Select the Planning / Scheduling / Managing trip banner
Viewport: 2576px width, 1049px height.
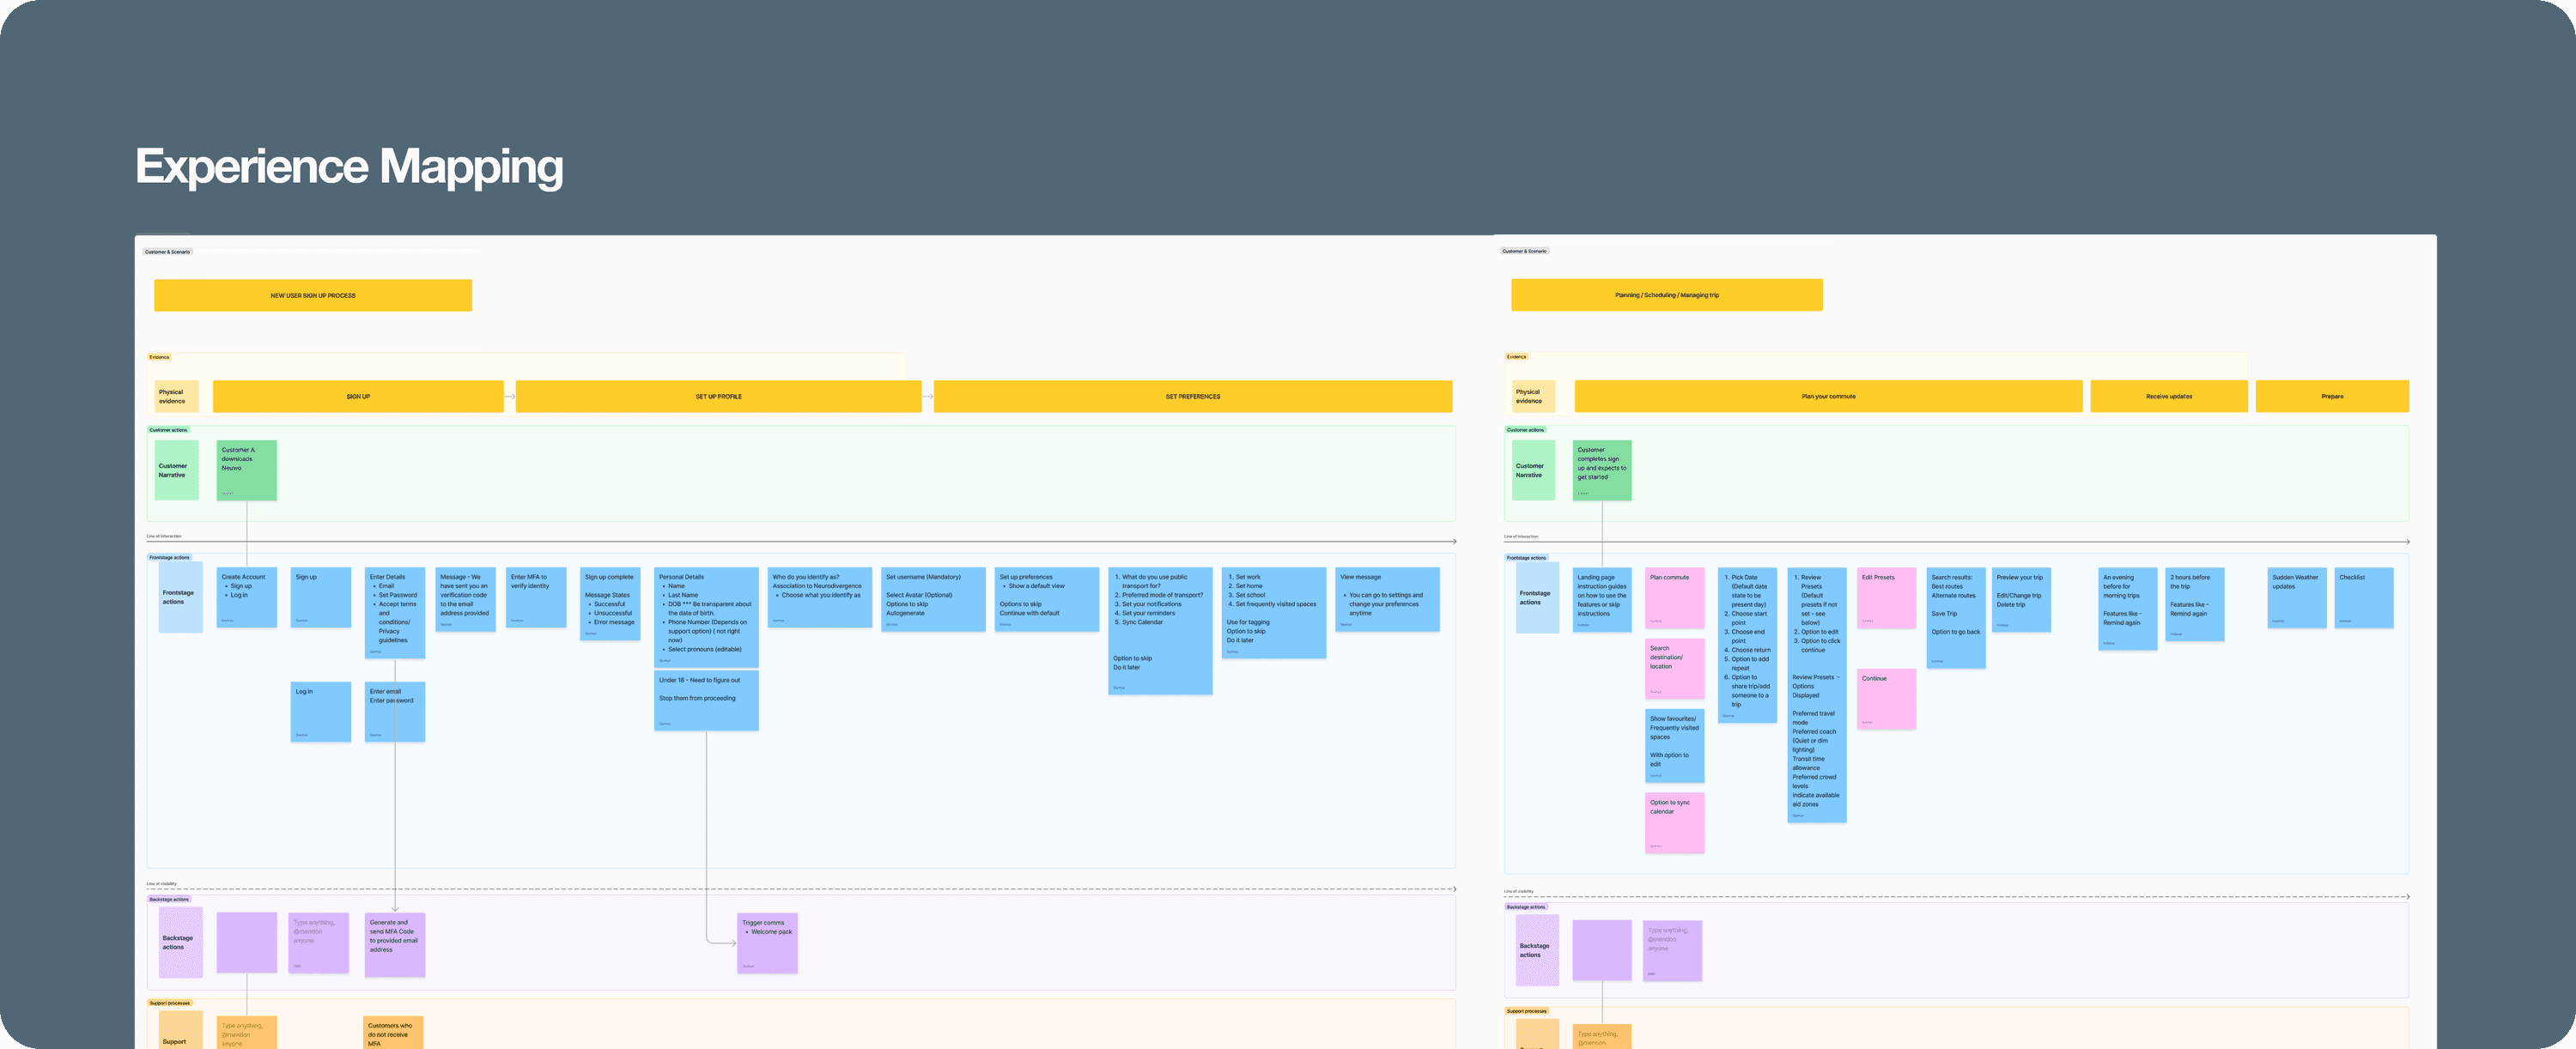click(1666, 295)
